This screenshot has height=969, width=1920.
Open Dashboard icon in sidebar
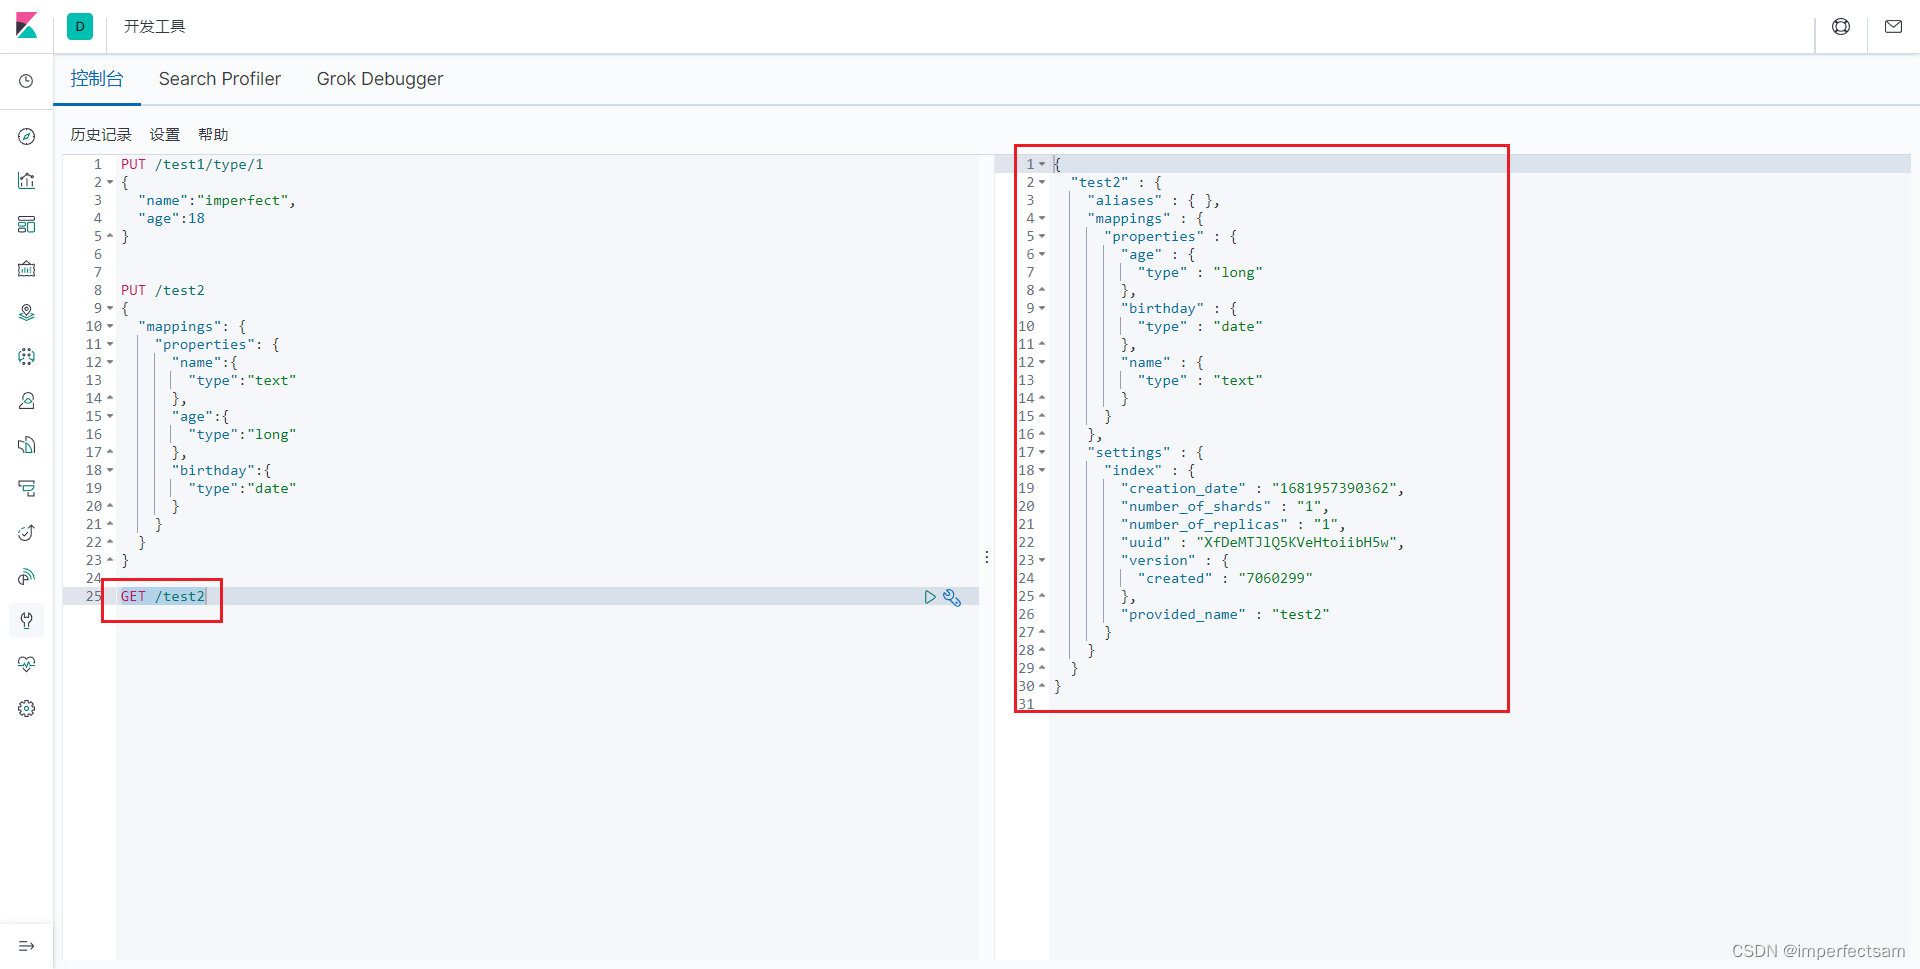coord(27,225)
